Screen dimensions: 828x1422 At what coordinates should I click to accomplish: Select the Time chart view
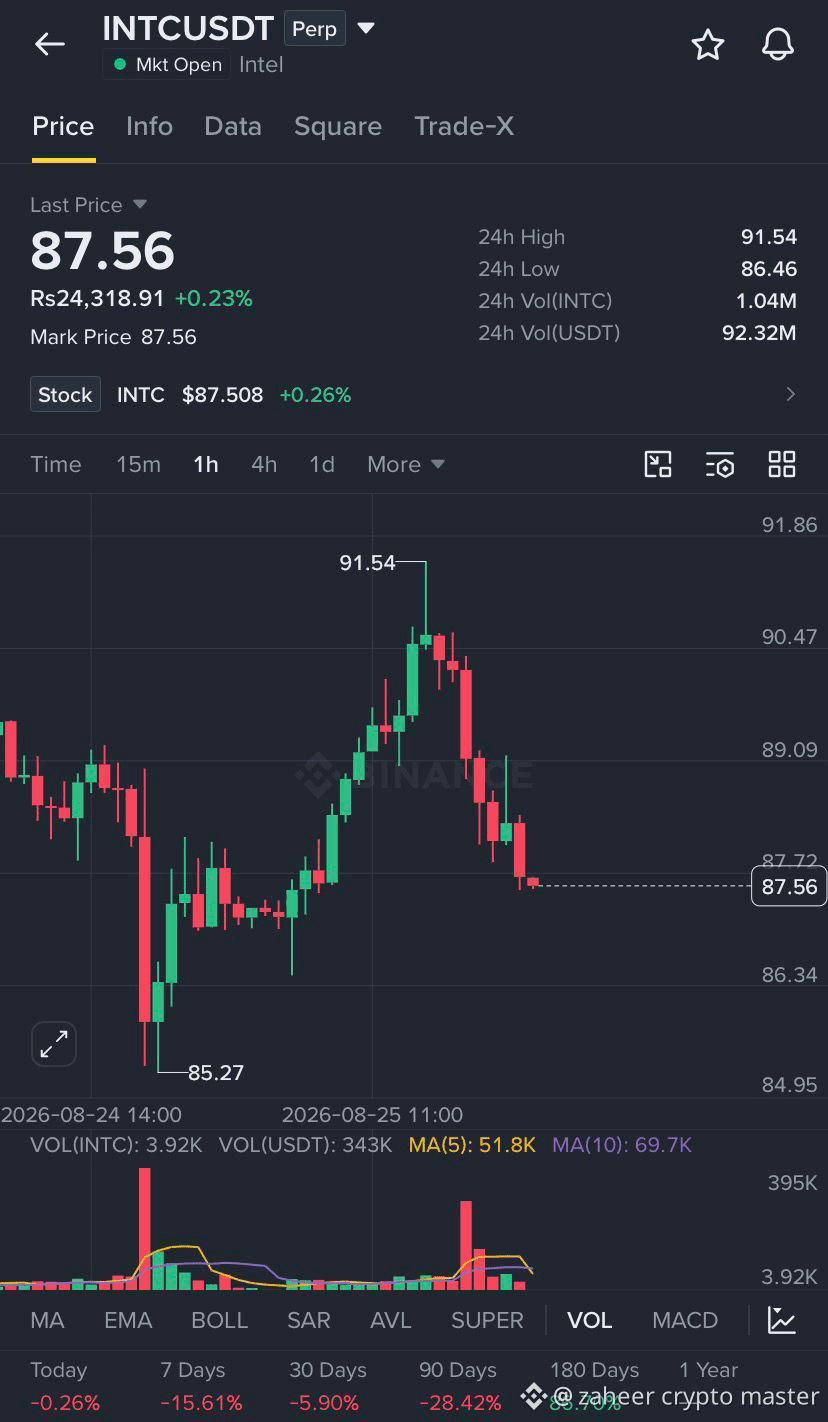click(56, 464)
